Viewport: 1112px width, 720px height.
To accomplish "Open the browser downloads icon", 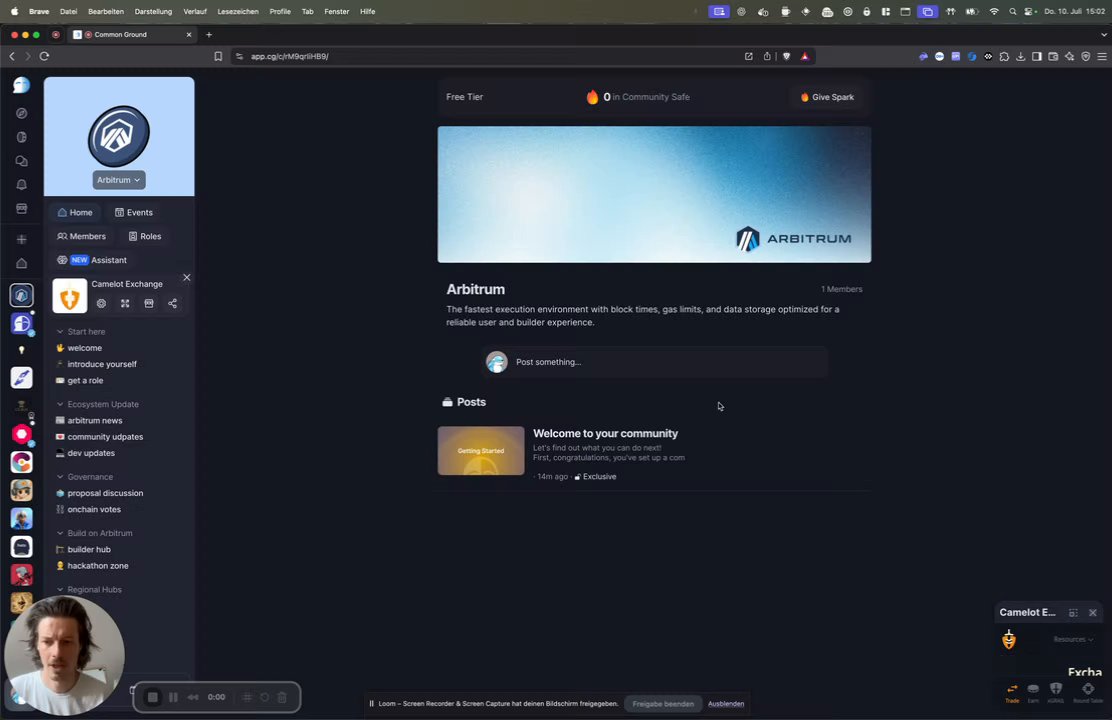I will (x=1021, y=56).
